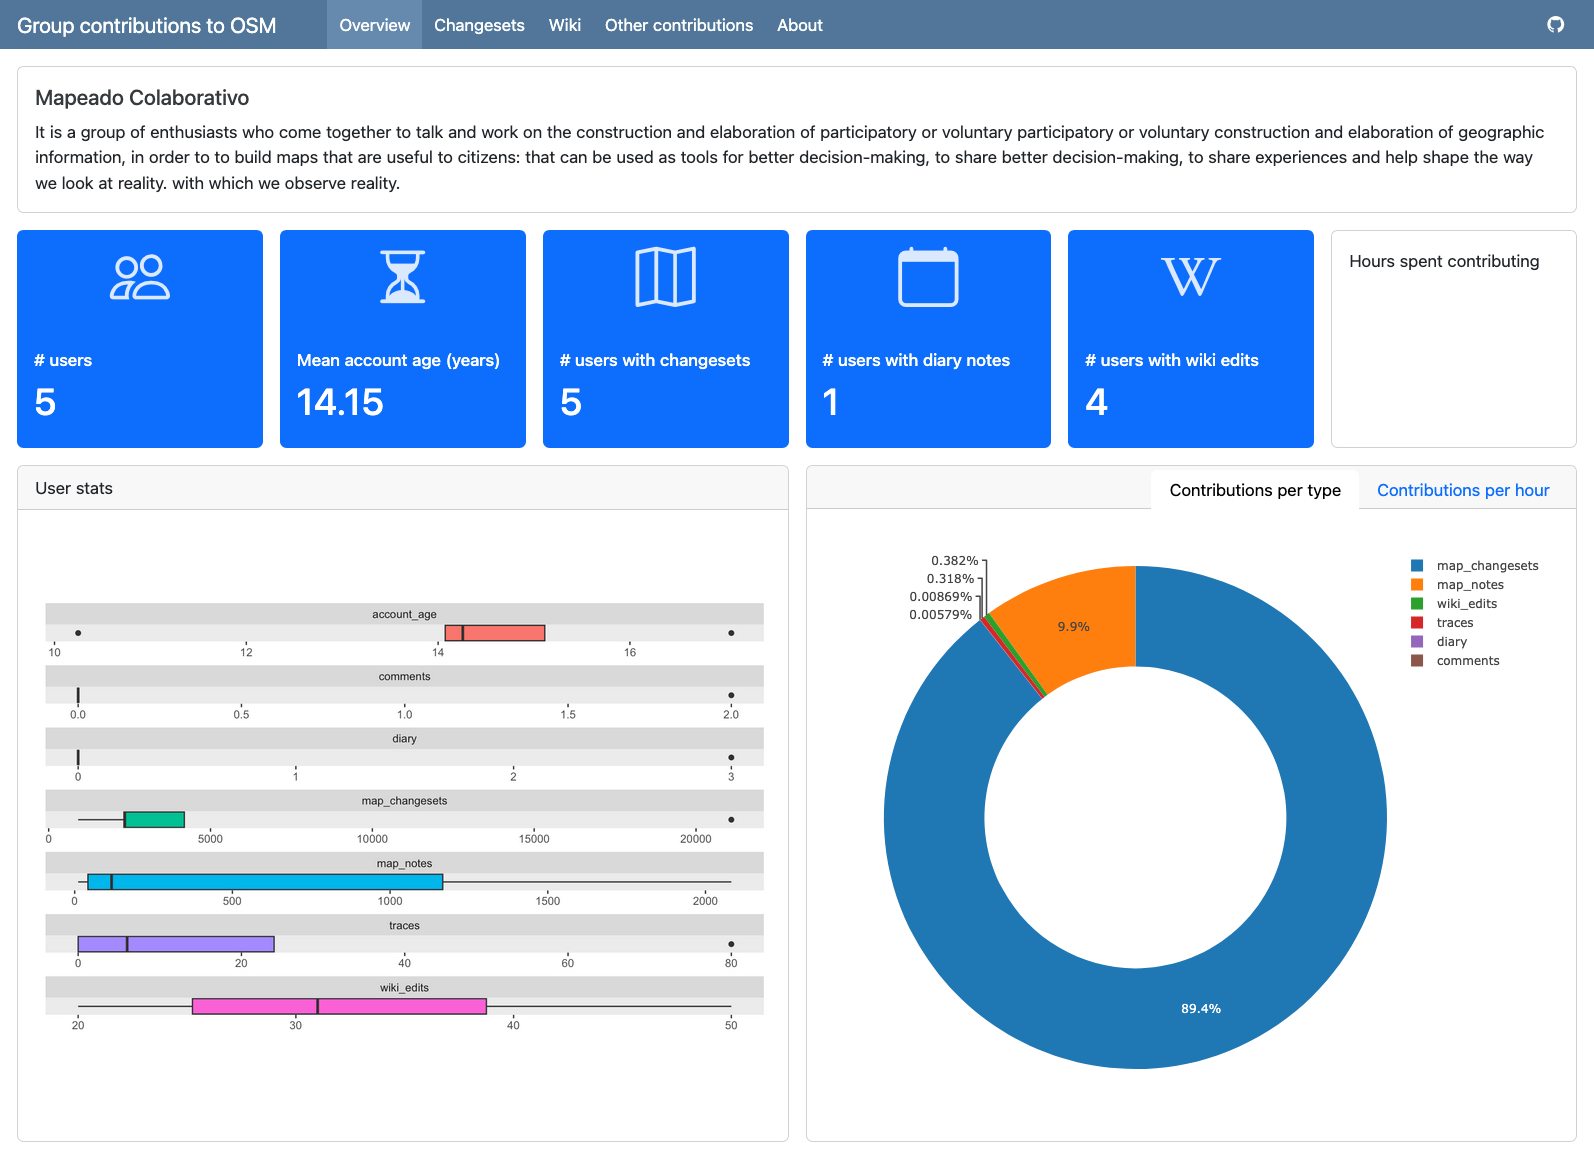The image size is (1594, 1159).
Task: Click the users group icon
Action: [140, 278]
